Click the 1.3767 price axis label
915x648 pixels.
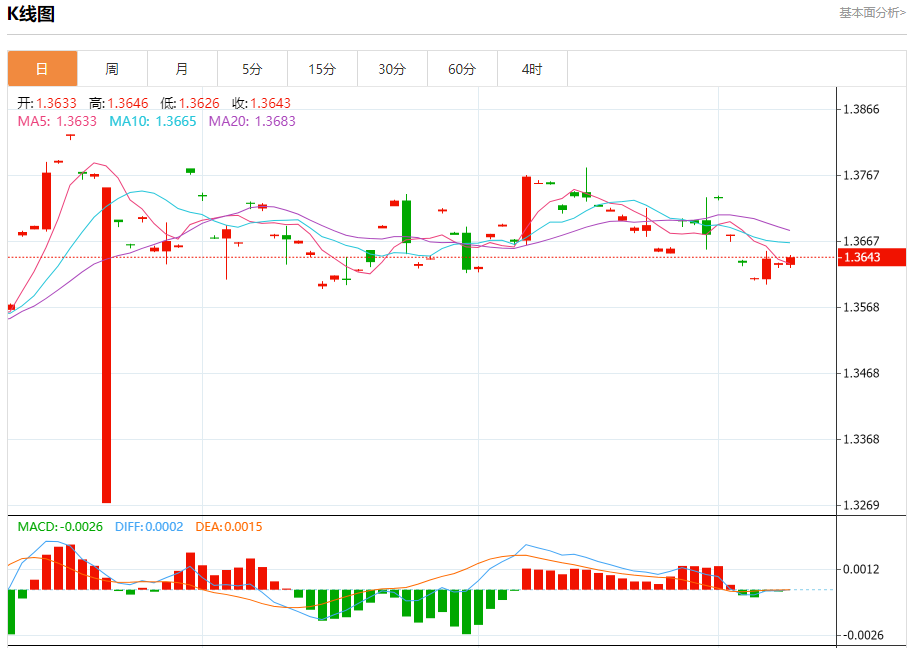point(861,175)
